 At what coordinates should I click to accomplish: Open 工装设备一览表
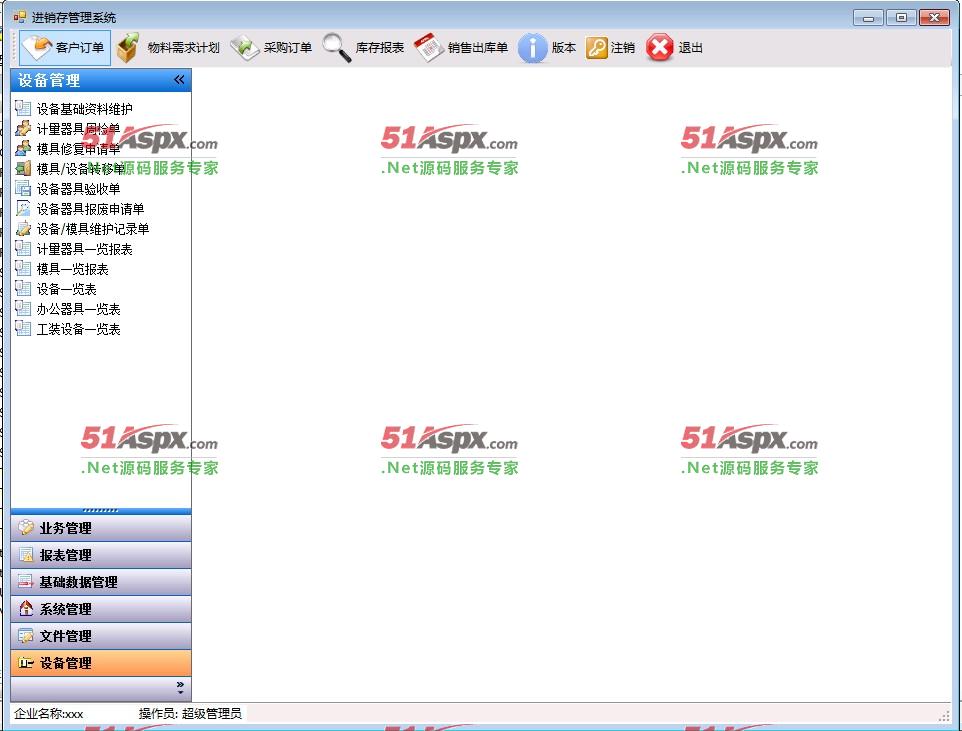coord(79,329)
